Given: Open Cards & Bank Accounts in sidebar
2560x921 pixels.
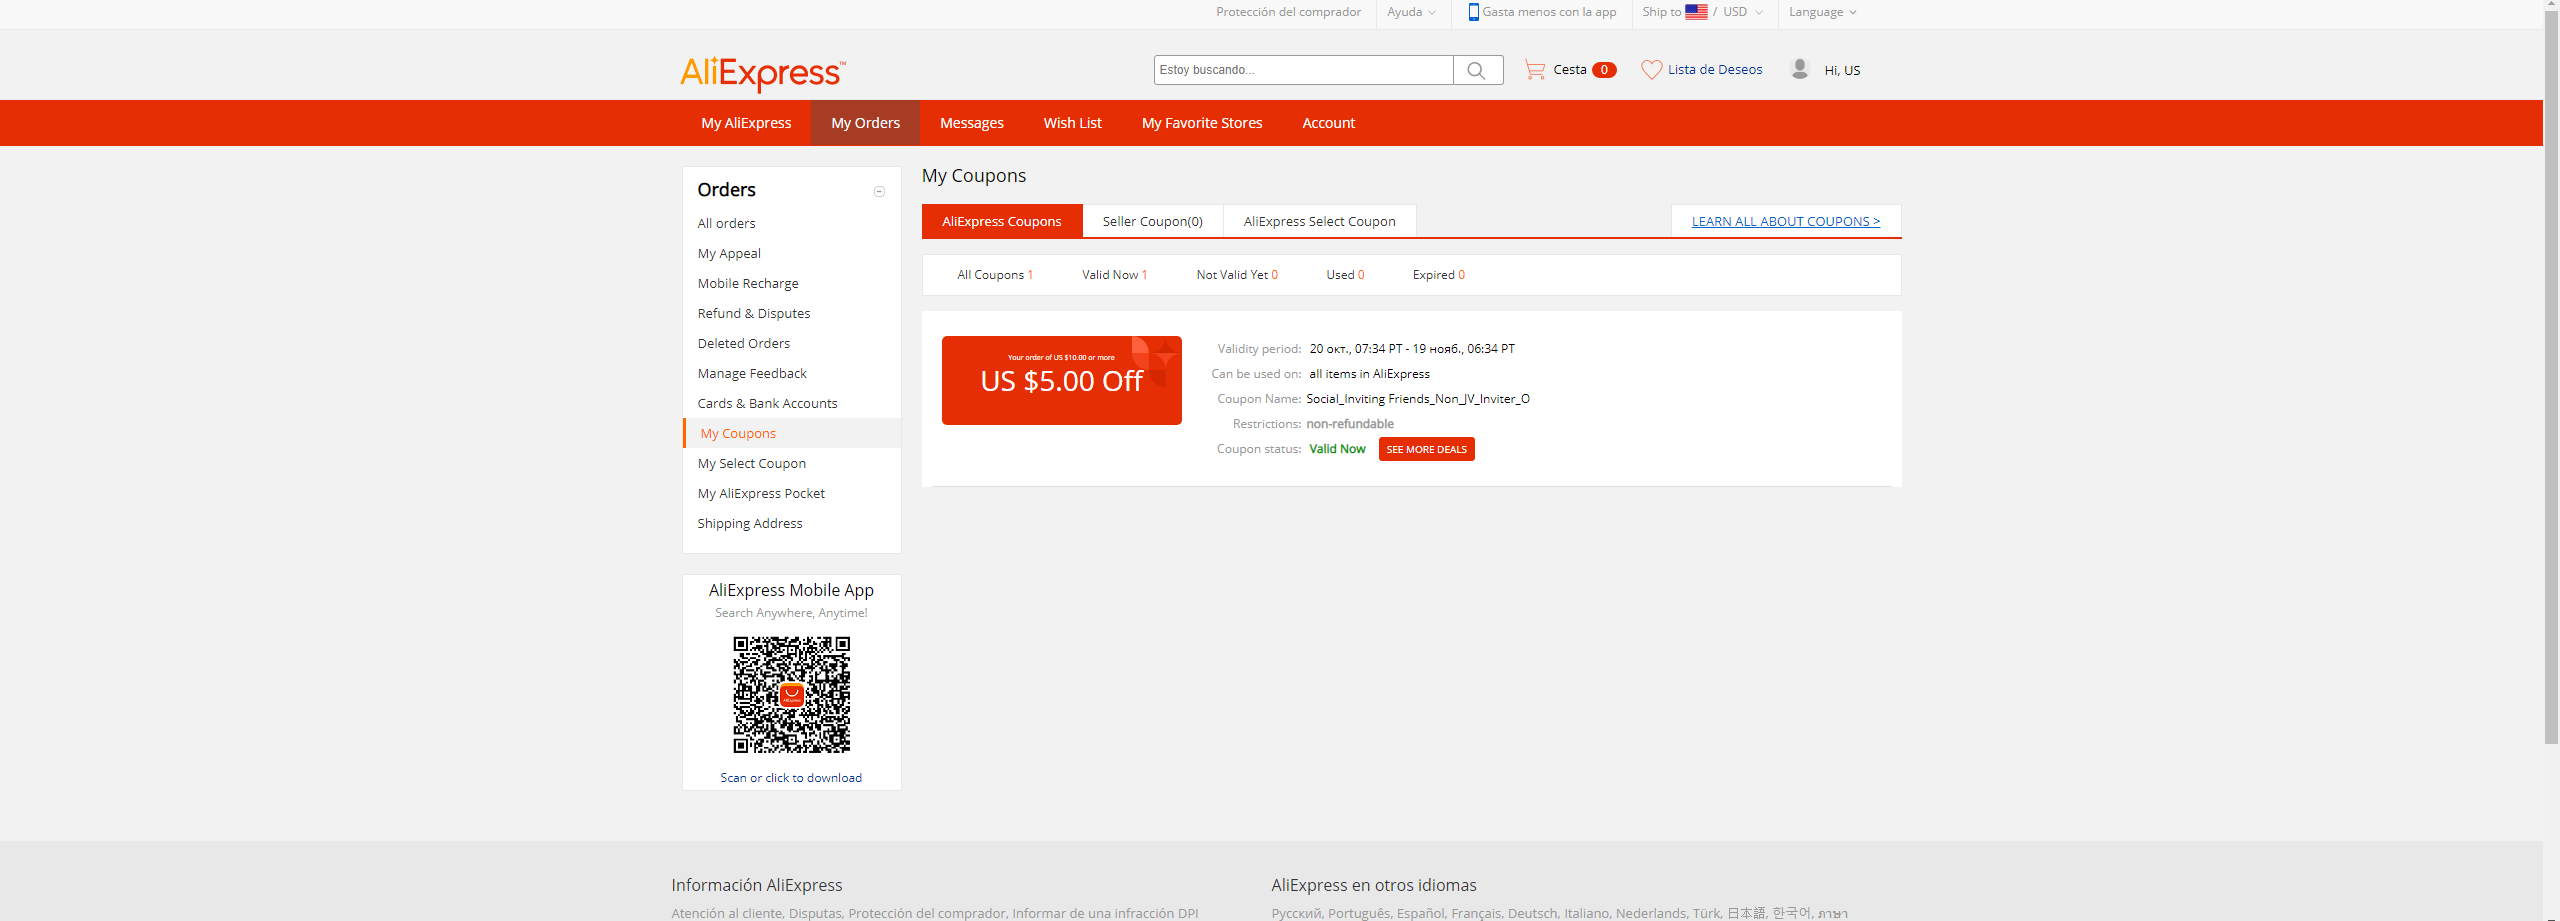Looking at the screenshot, I should pyautogui.click(x=767, y=403).
